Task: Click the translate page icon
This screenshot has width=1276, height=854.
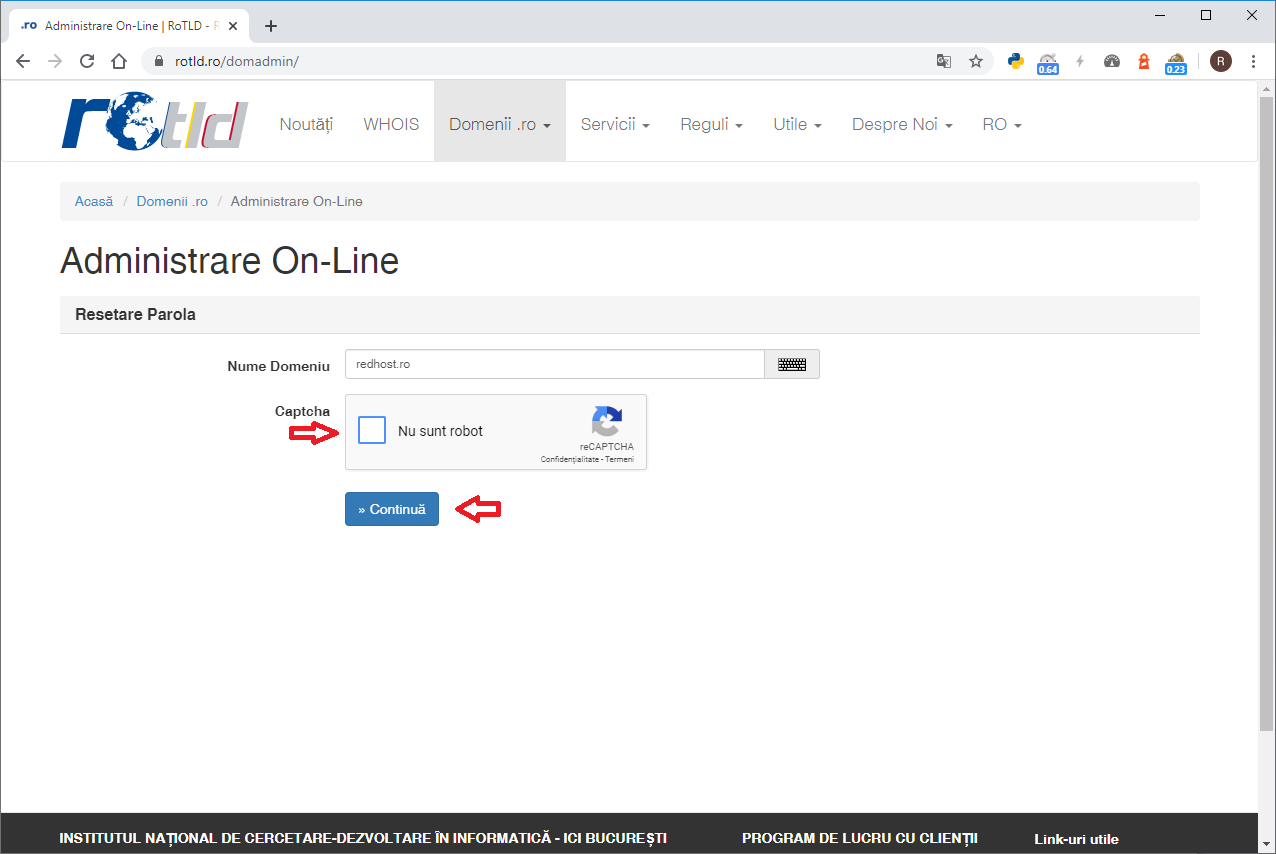Action: (x=943, y=61)
